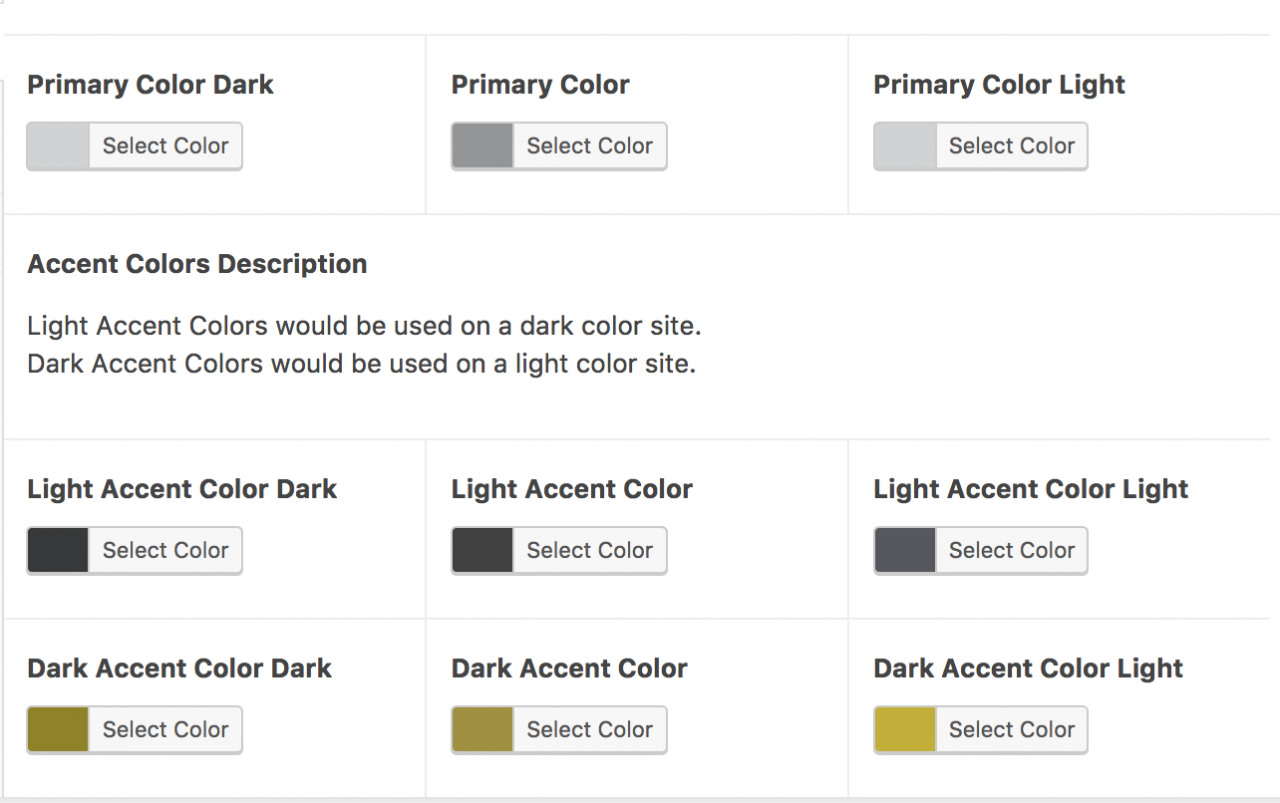
Task: Click the charcoal Light Accent Color swatch
Action: tap(482, 550)
